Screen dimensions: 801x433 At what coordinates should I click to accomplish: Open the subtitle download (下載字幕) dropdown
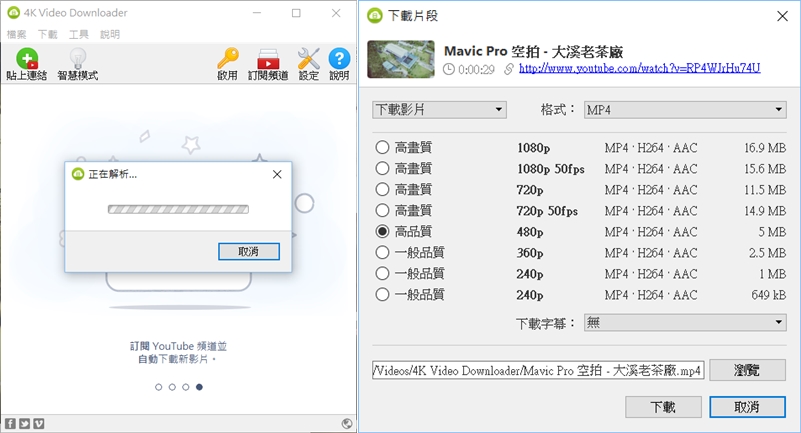pyautogui.click(x=685, y=322)
